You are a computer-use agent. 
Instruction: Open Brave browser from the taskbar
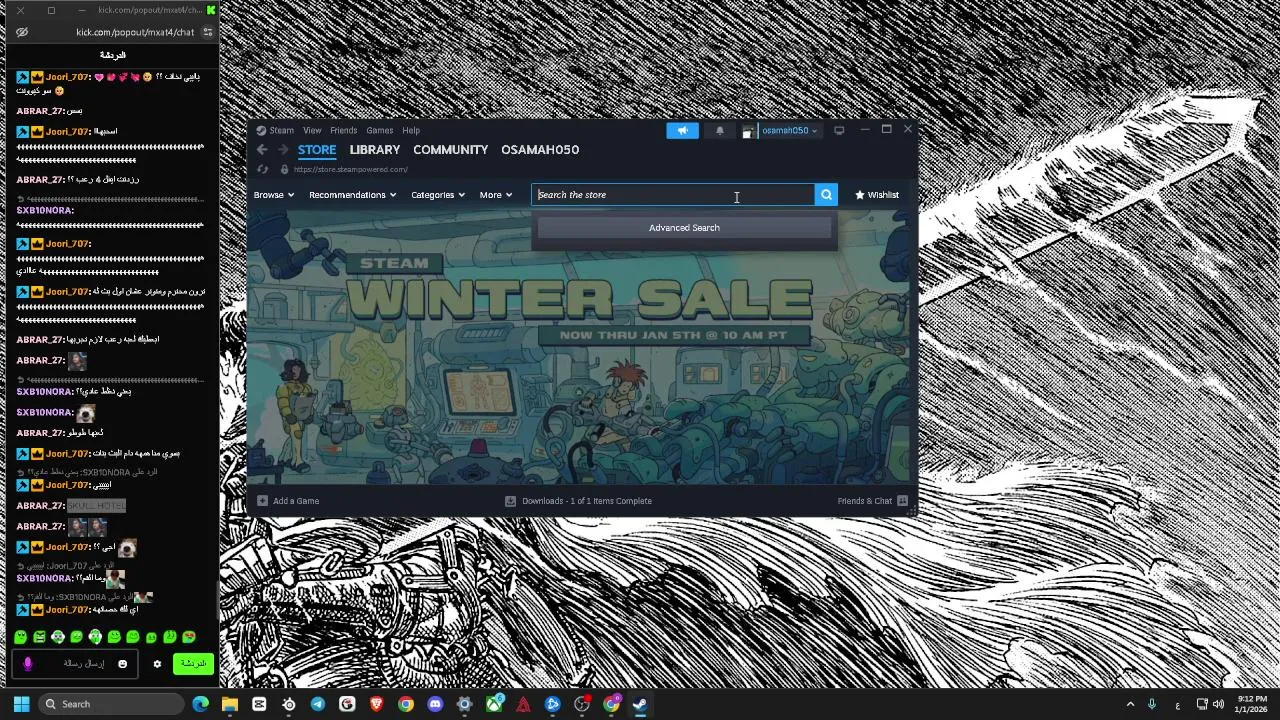pyautogui.click(x=376, y=704)
